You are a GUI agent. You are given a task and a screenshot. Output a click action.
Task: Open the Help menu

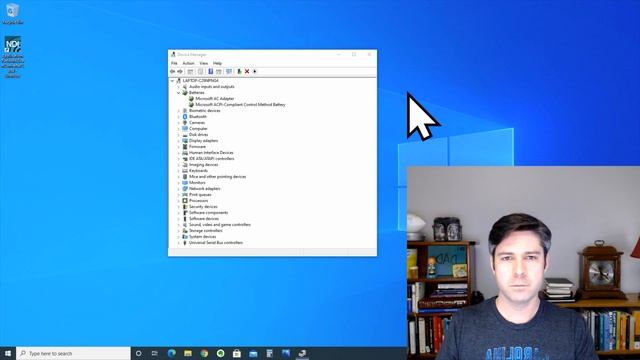[x=217, y=63]
